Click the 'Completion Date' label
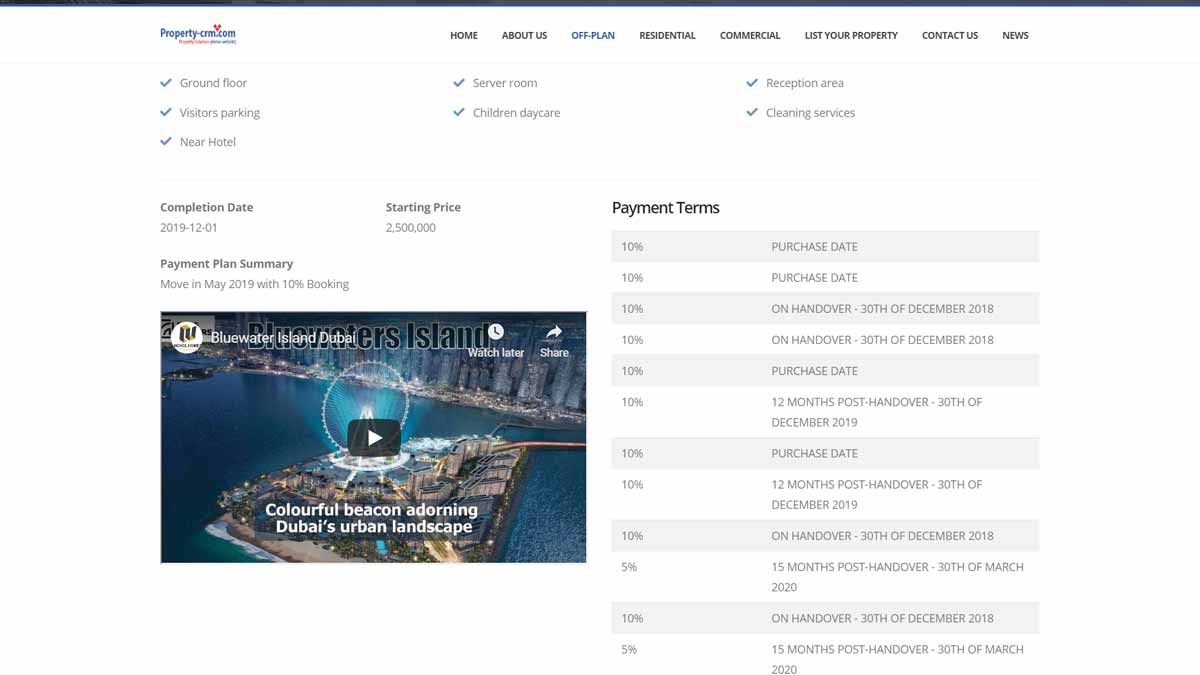The height and width of the screenshot is (675, 1200). 207,207
